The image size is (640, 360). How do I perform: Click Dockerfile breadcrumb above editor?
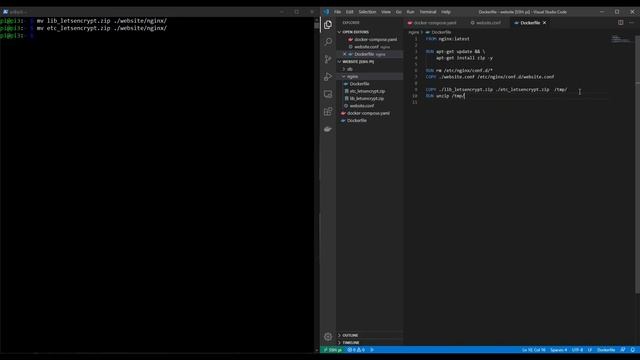440,32
